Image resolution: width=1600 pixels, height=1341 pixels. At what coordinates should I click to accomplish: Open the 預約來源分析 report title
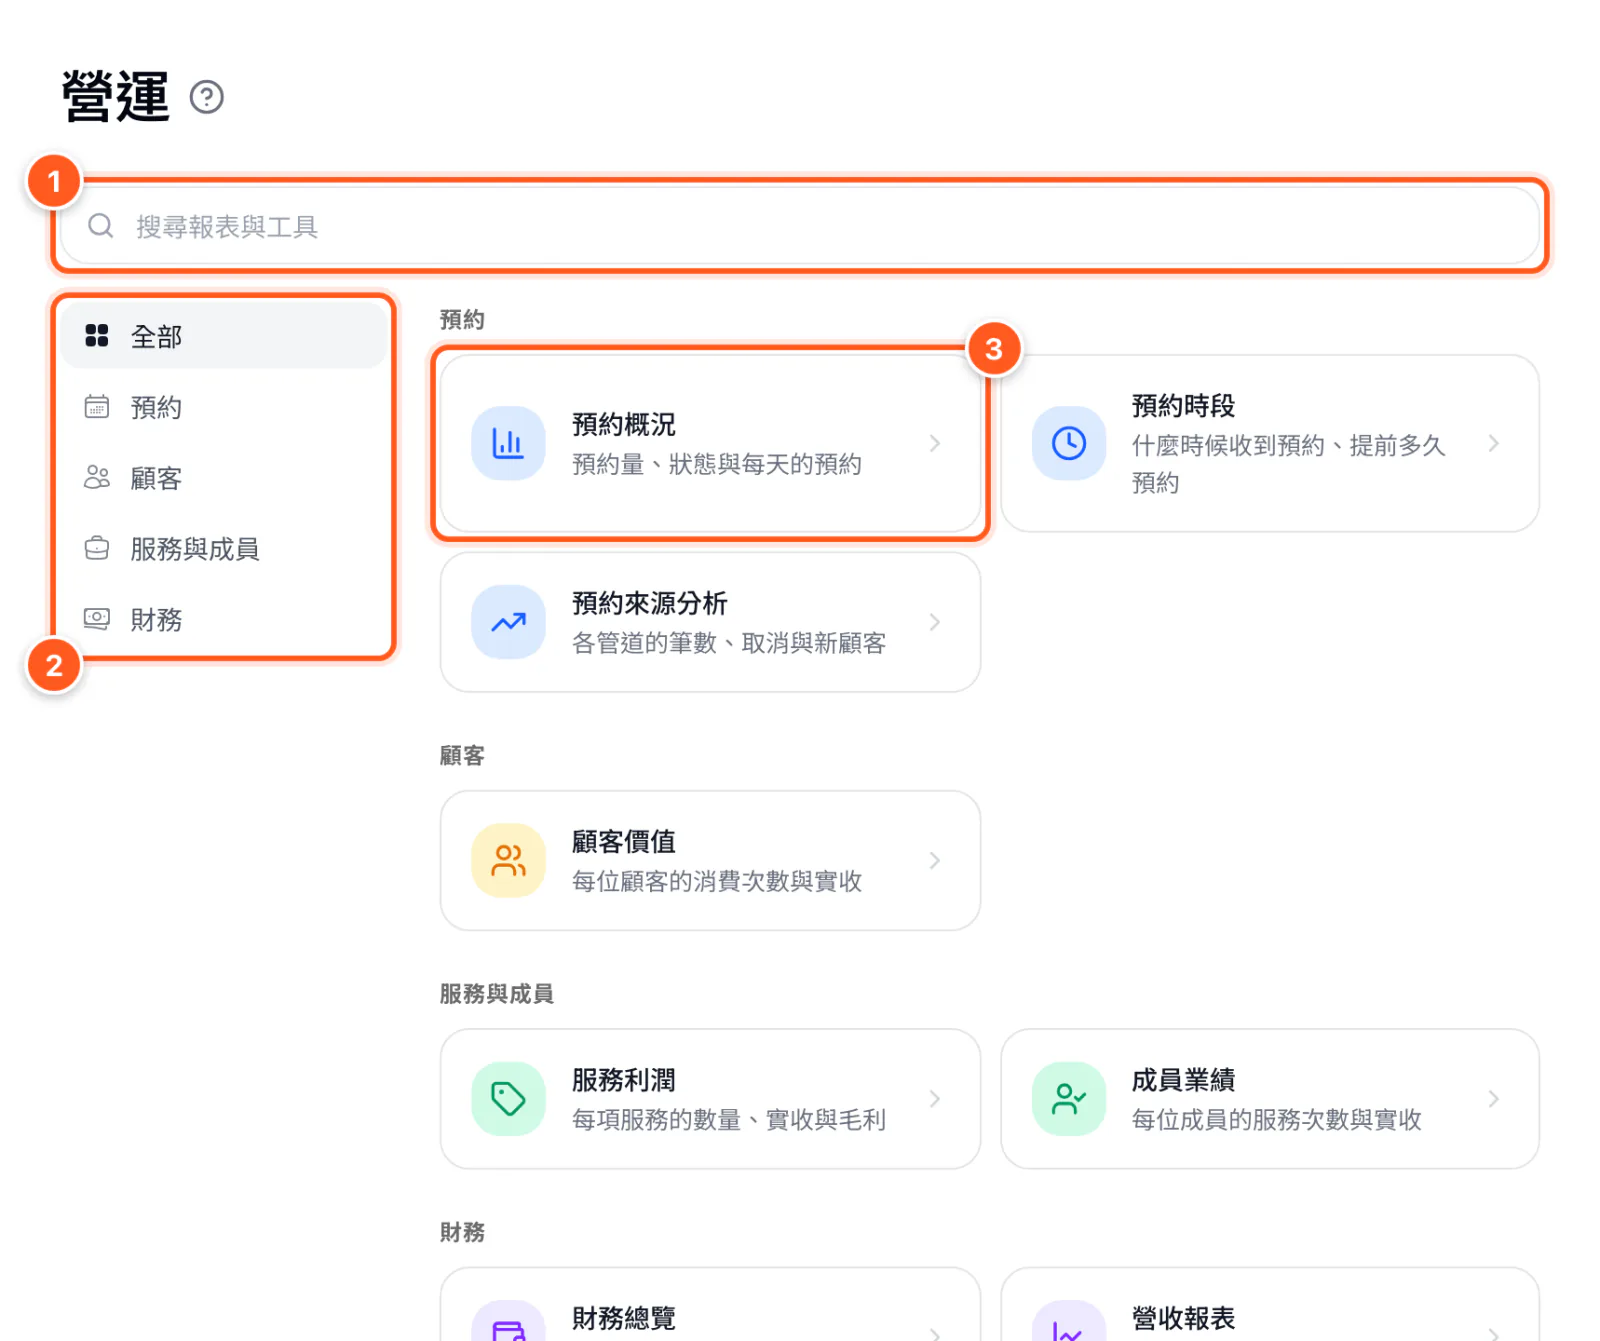coord(650,603)
